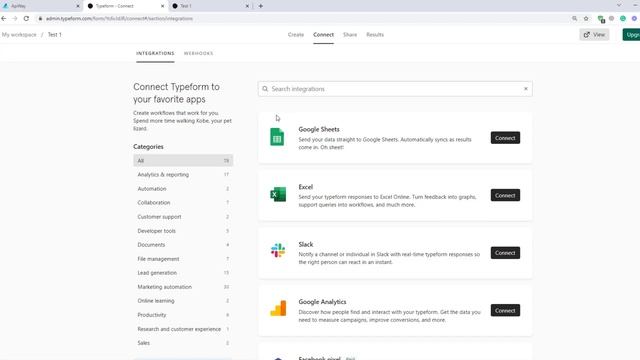Open a new browser tab with plus icon
The height and width of the screenshot is (360, 640).
click(260, 6)
